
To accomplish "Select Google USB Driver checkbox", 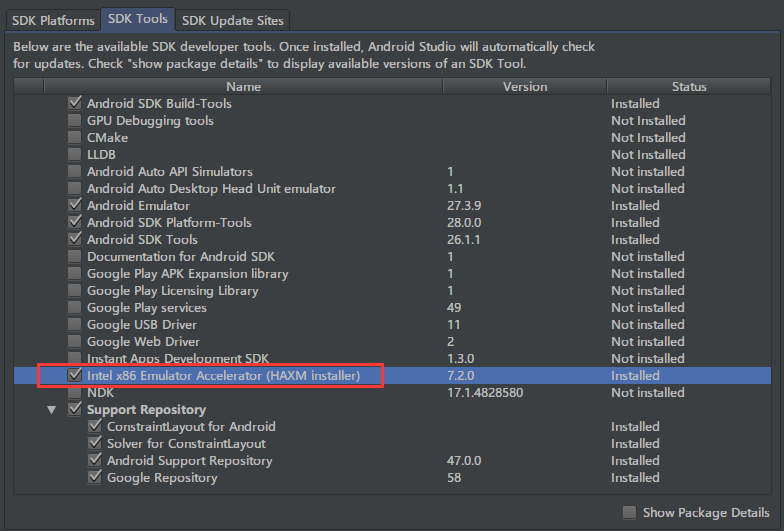I will coord(74,325).
